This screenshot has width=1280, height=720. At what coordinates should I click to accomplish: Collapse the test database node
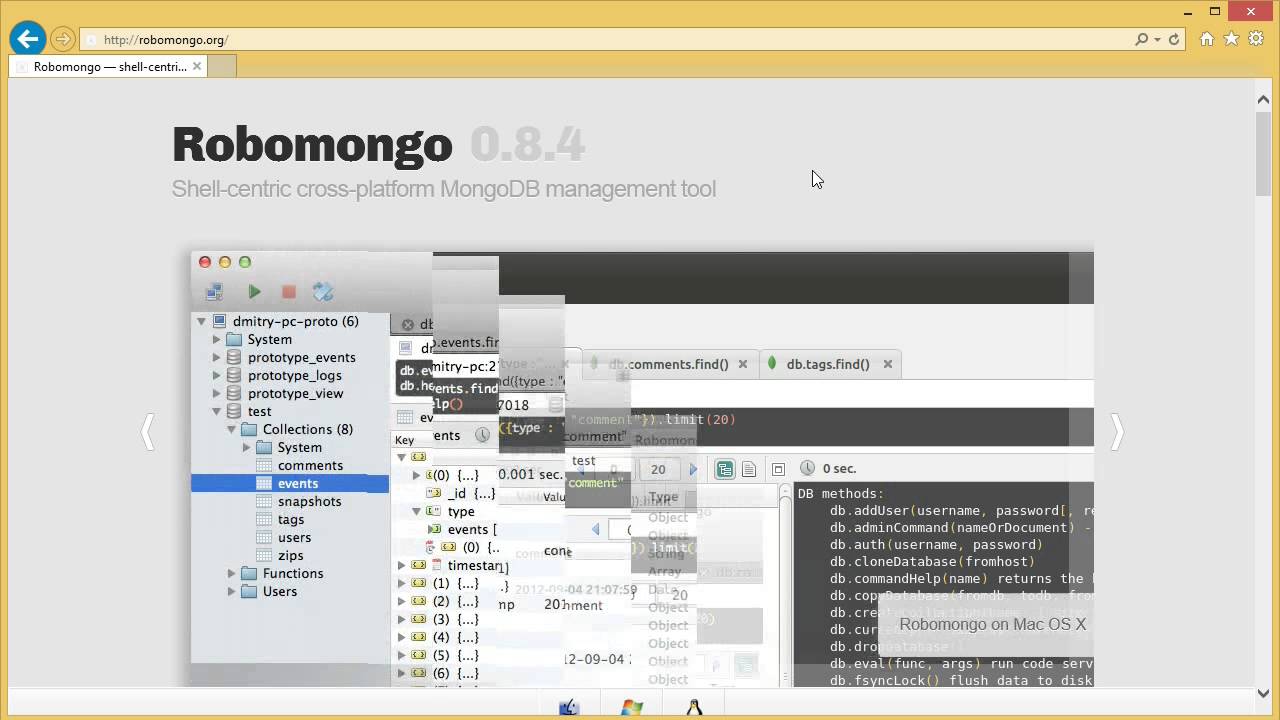(216, 412)
